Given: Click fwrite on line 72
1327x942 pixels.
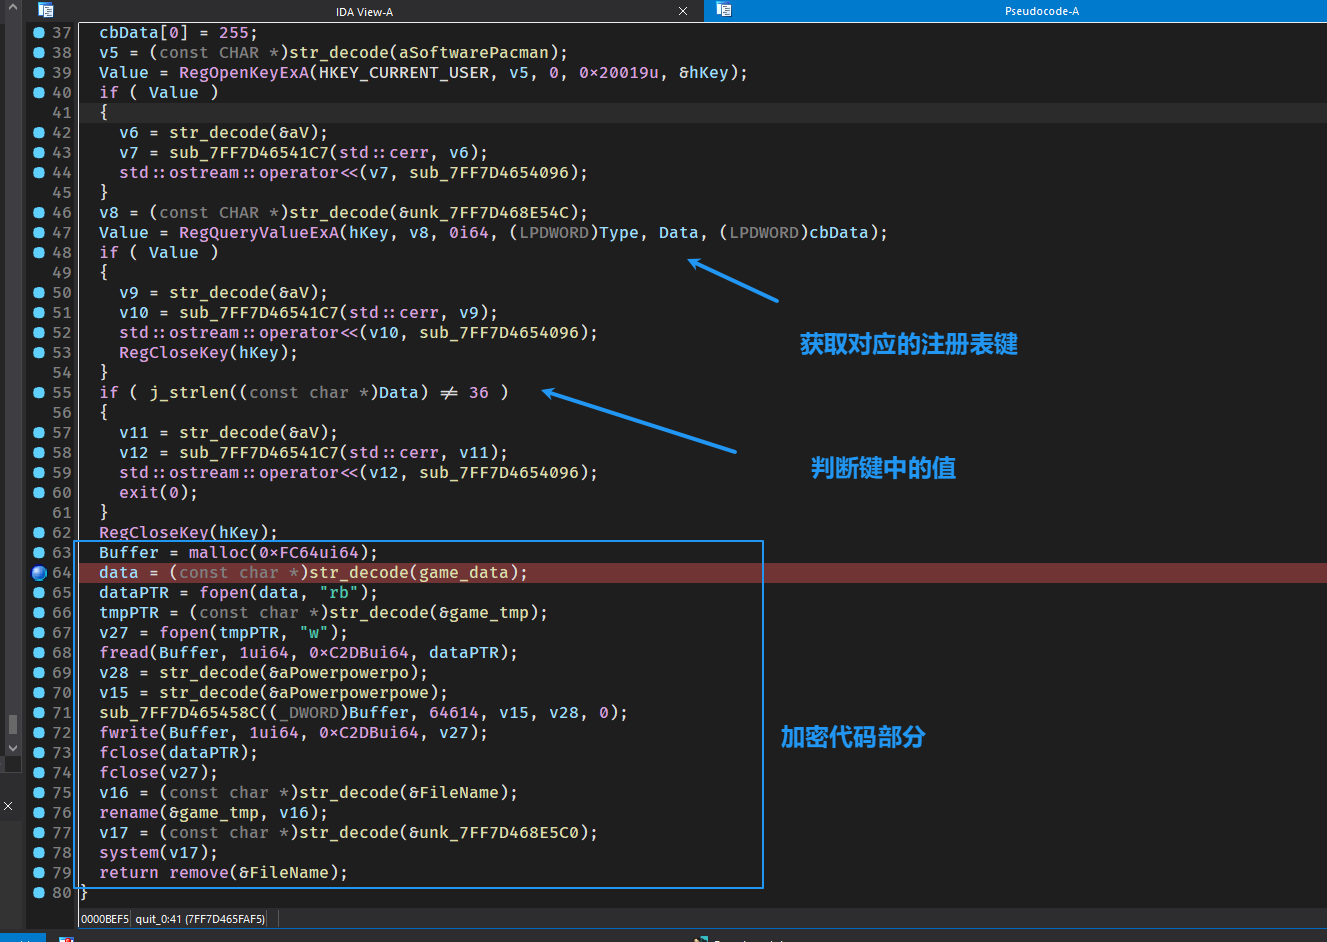Looking at the screenshot, I should click(129, 733).
